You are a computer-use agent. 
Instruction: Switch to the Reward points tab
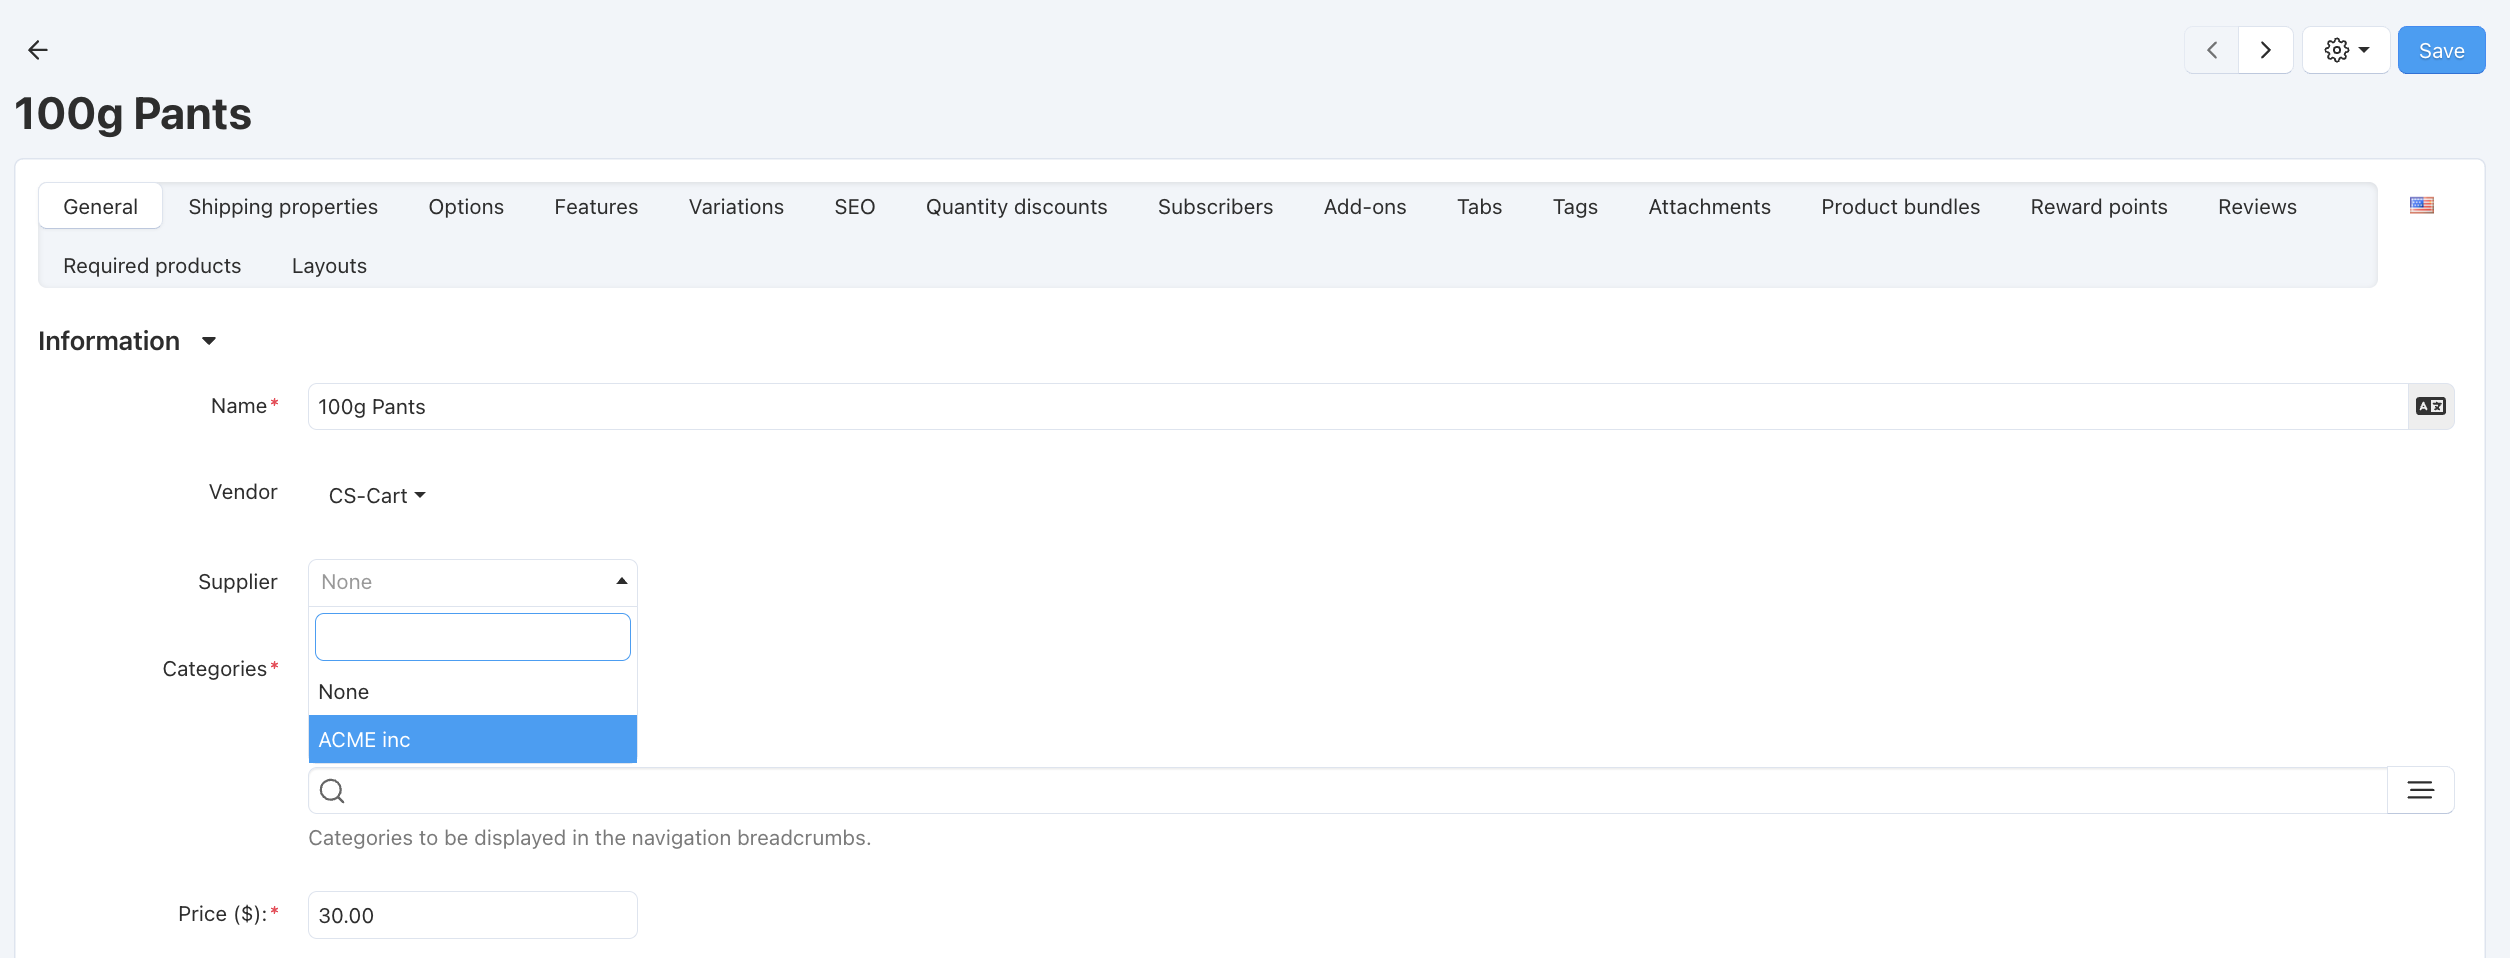click(x=2099, y=207)
